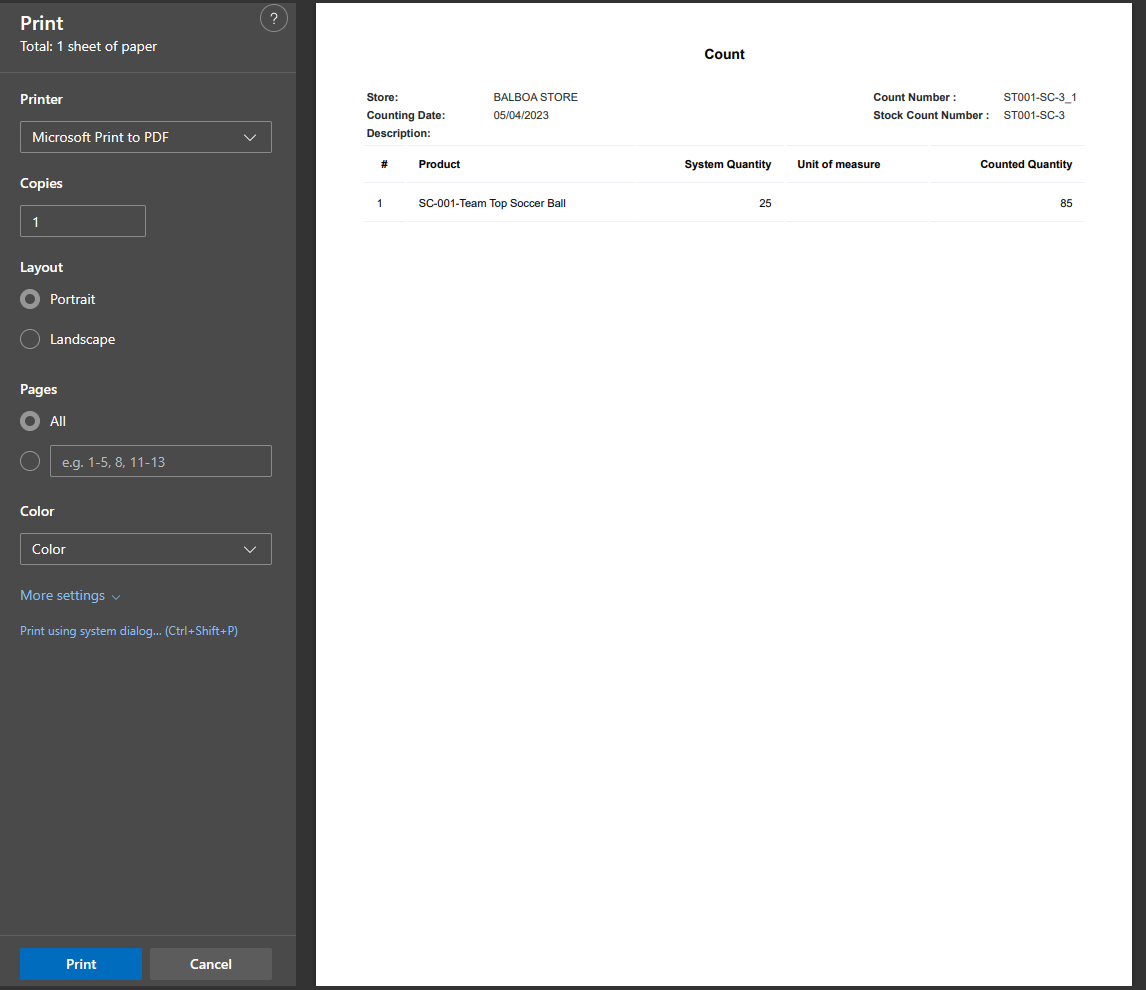
Task: Open the Color mode dropdown
Action: click(x=146, y=549)
